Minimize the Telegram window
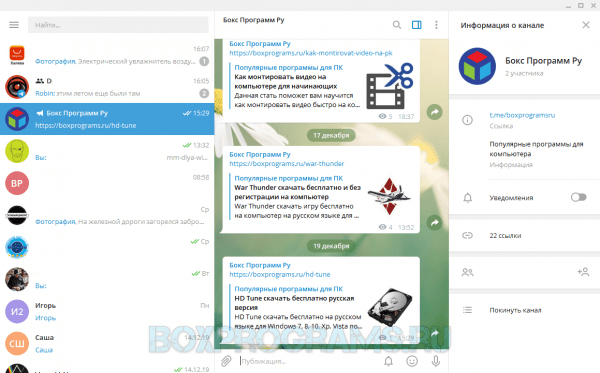The image size is (600, 373). pos(568,6)
